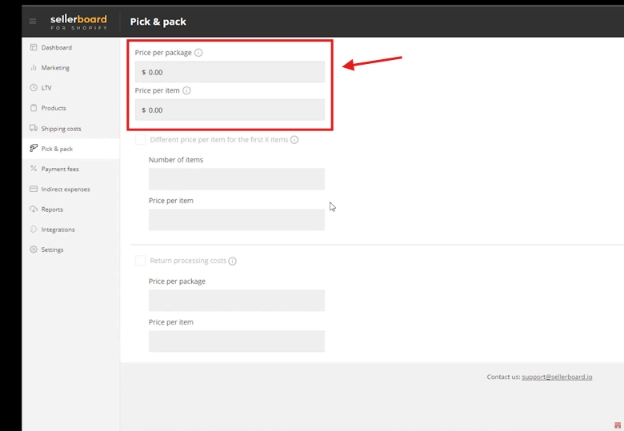The height and width of the screenshot is (431, 624).
Task: Click the hamburger menu icon
Action: (33, 21)
